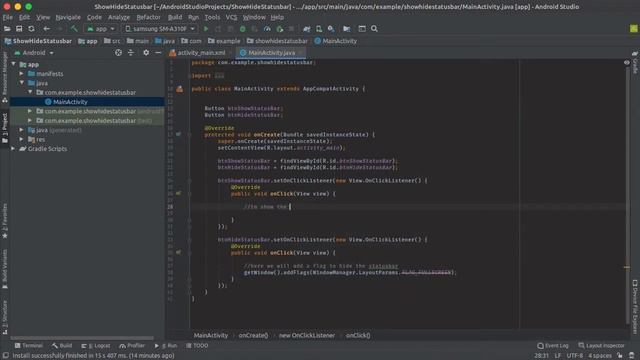Expand the androidTest com.example.showhidestatusbar package
The image size is (640, 360).
tap(30, 111)
